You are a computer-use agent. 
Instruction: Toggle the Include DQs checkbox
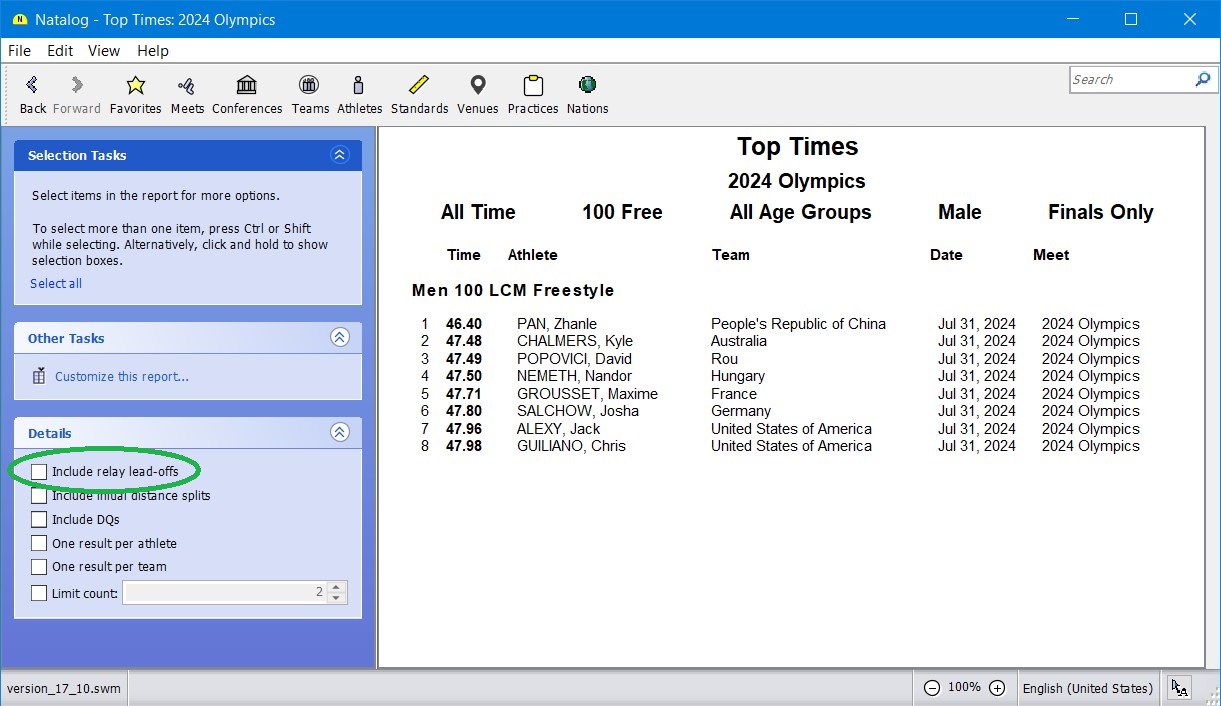[x=39, y=519]
